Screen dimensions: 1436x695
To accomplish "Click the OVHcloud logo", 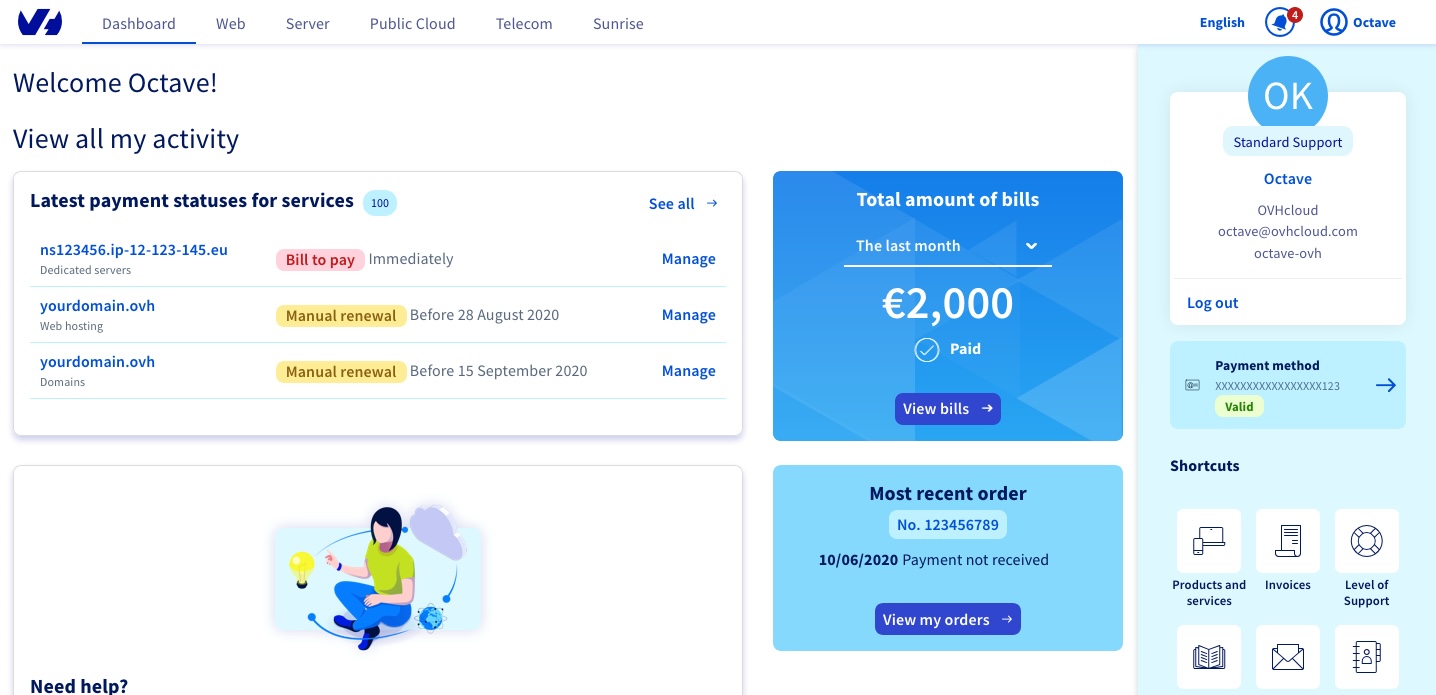I will point(38,22).
